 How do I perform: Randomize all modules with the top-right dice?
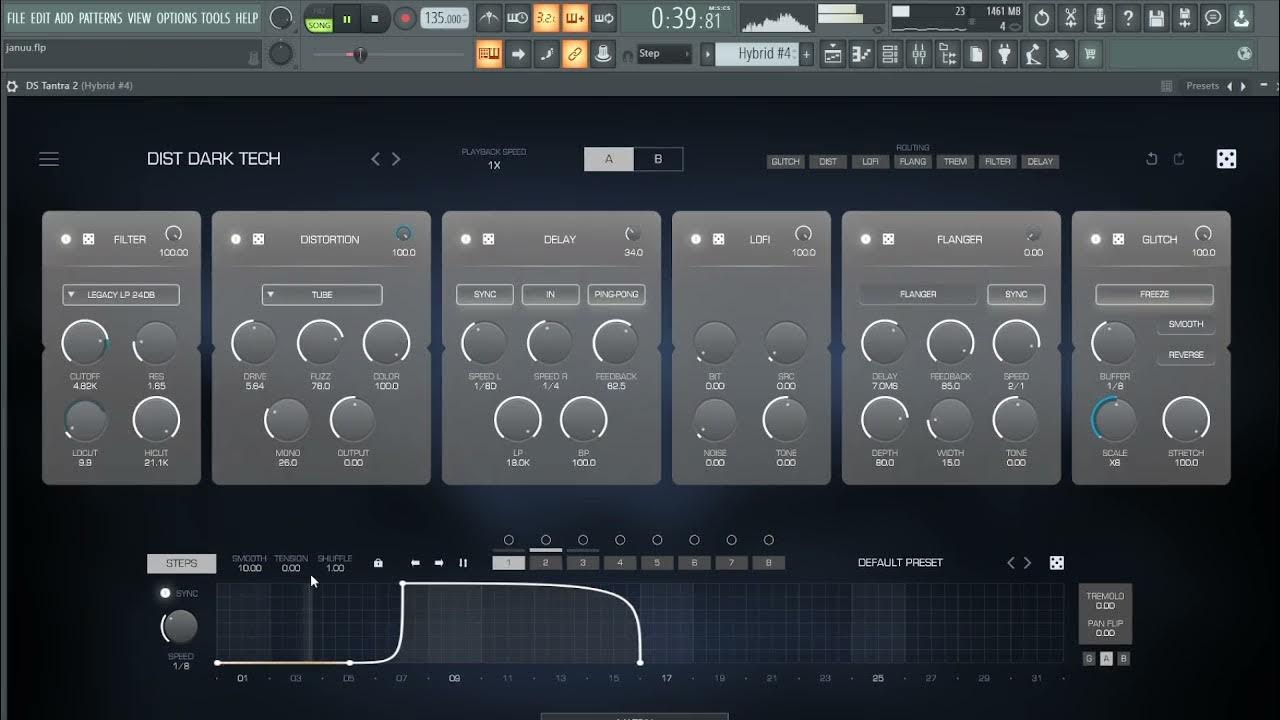point(1226,159)
